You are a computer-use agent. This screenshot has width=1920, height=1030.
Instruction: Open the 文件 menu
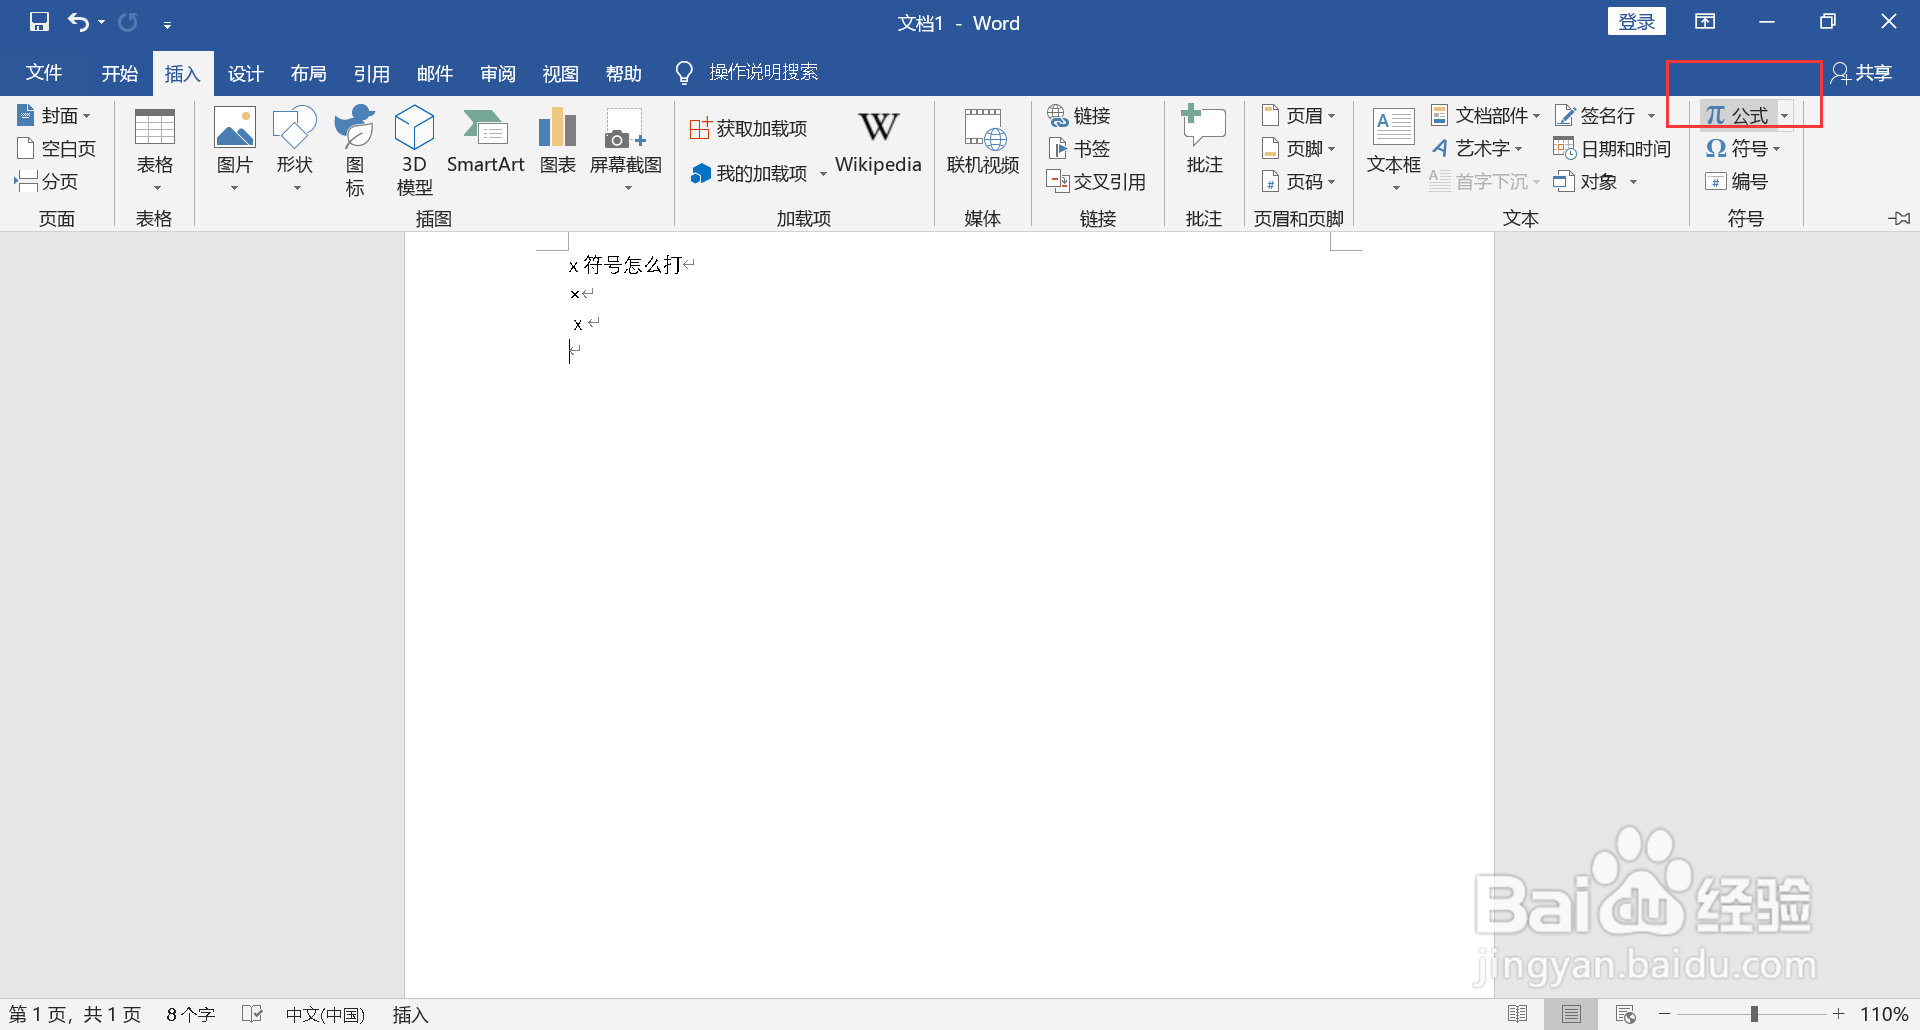pyautogui.click(x=44, y=73)
